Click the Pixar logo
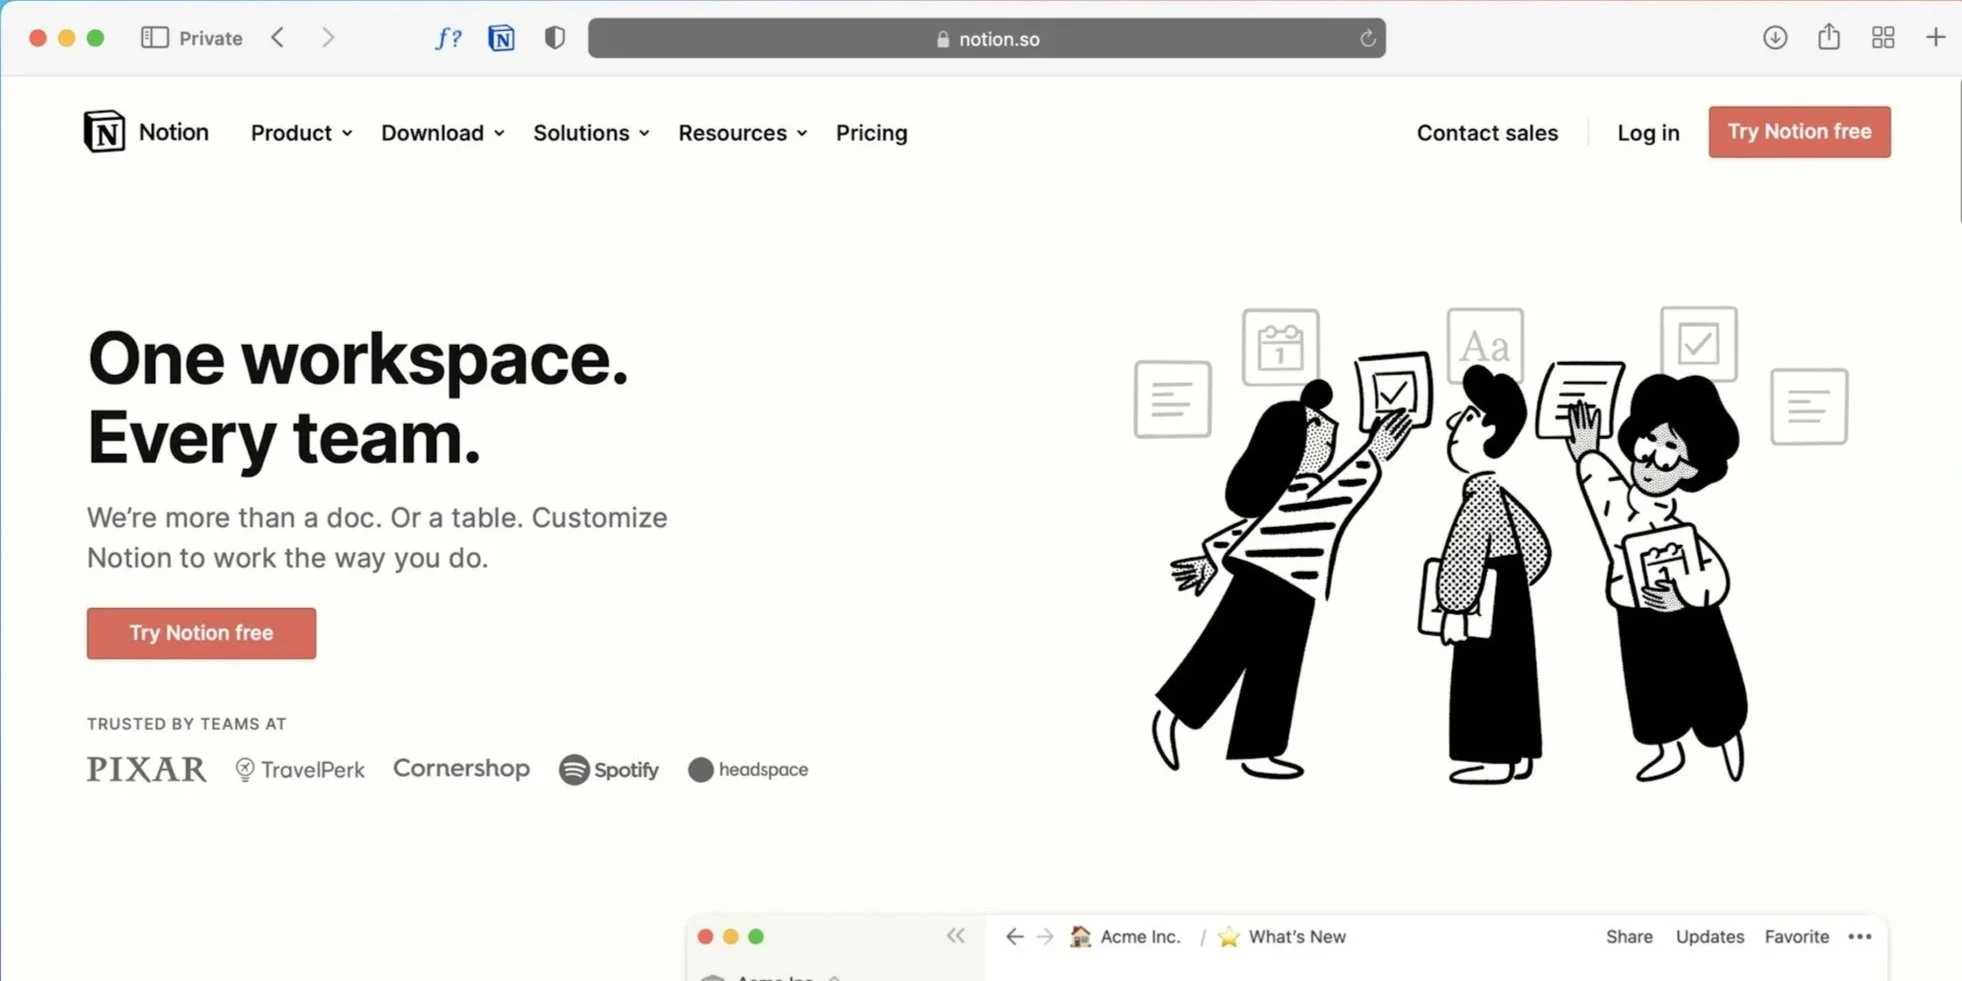Screen dimensions: 1962x981 (146, 769)
